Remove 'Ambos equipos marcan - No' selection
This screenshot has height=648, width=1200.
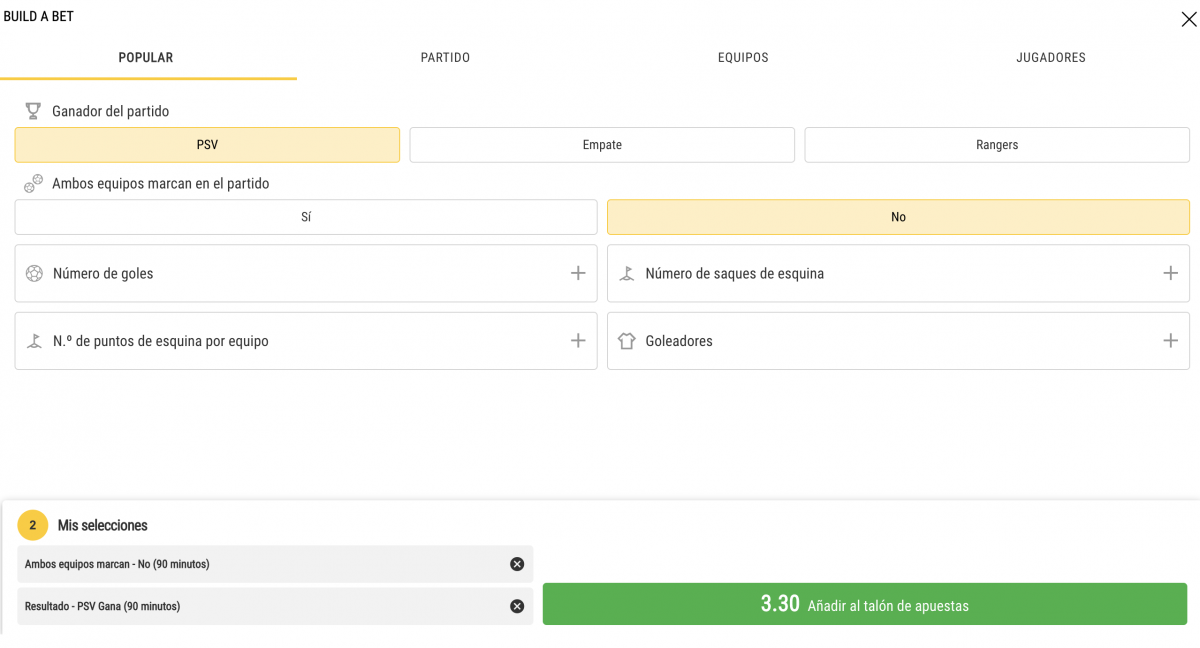pyautogui.click(x=517, y=564)
